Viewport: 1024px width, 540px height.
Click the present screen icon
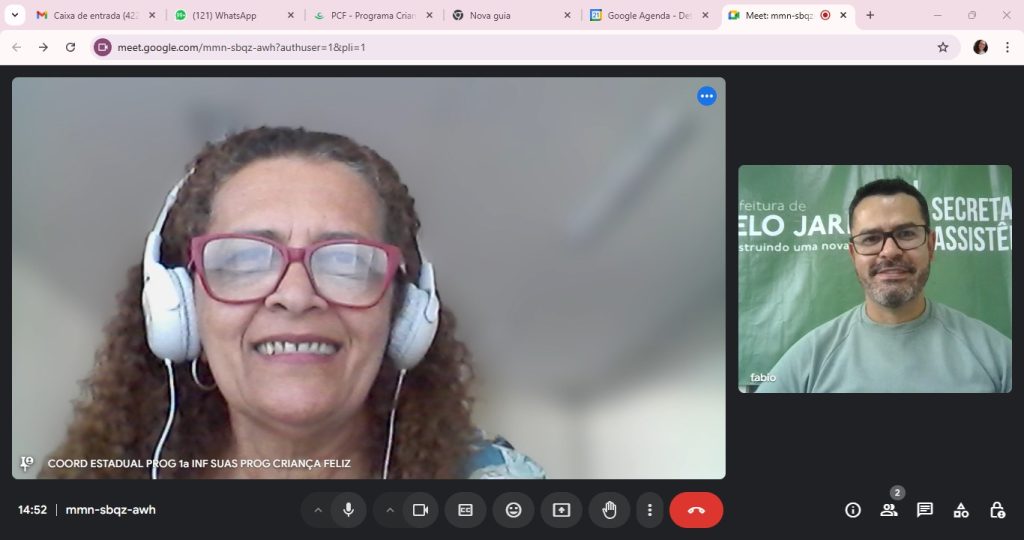[x=561, y=510]
